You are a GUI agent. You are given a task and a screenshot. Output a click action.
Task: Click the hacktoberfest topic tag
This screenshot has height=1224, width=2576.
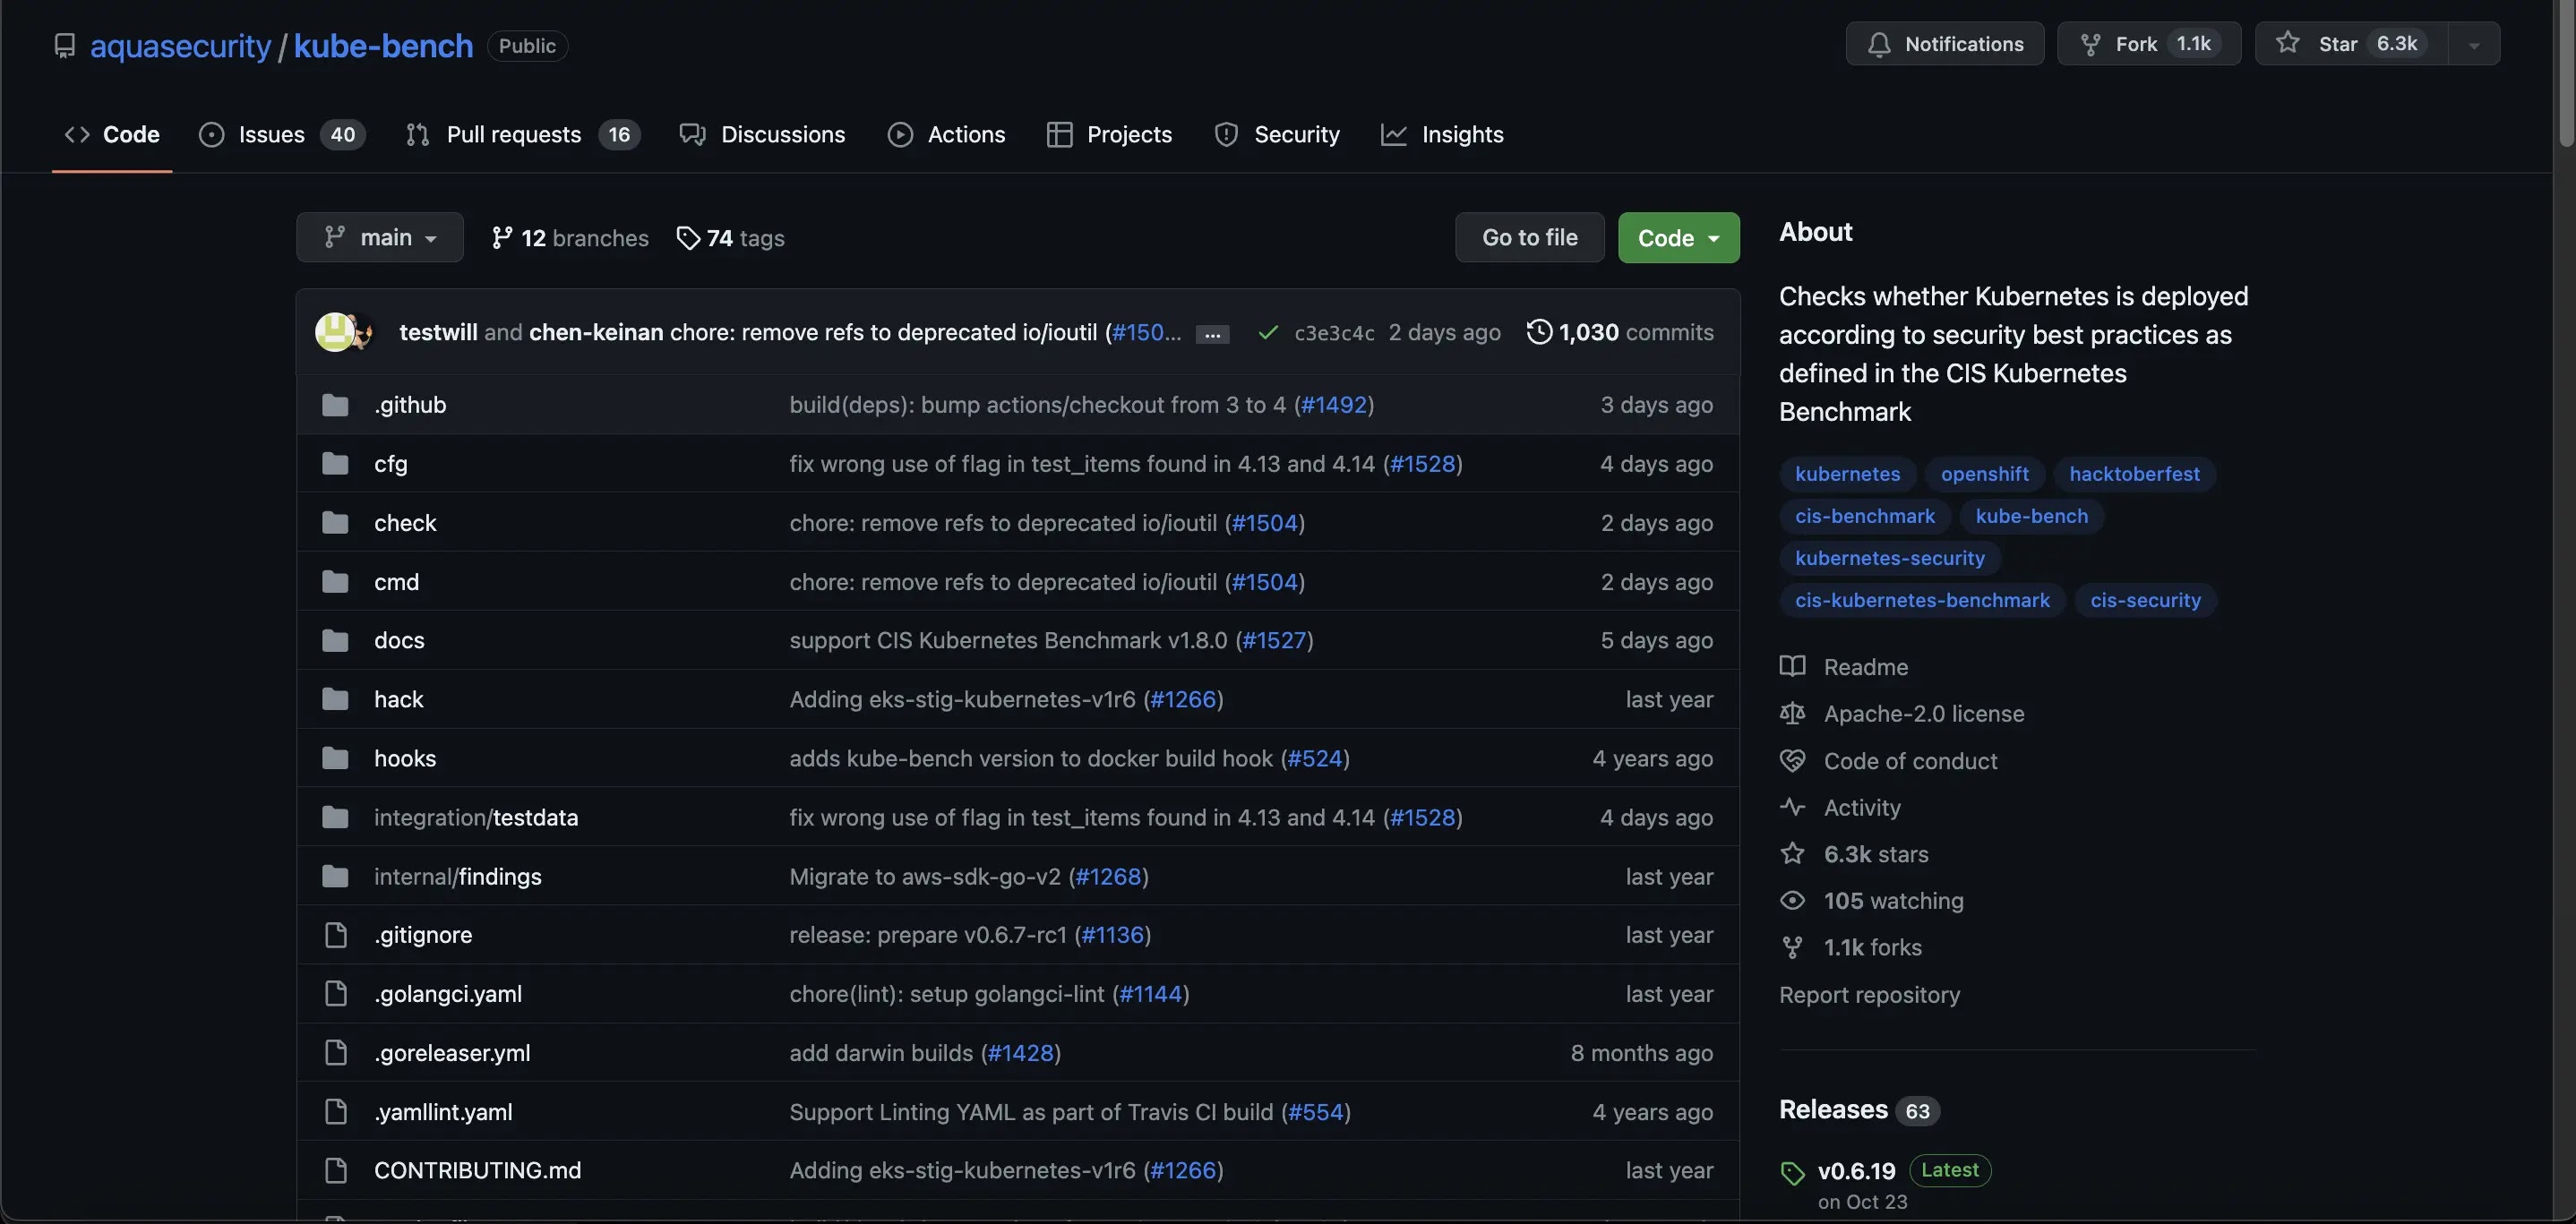2134,474
